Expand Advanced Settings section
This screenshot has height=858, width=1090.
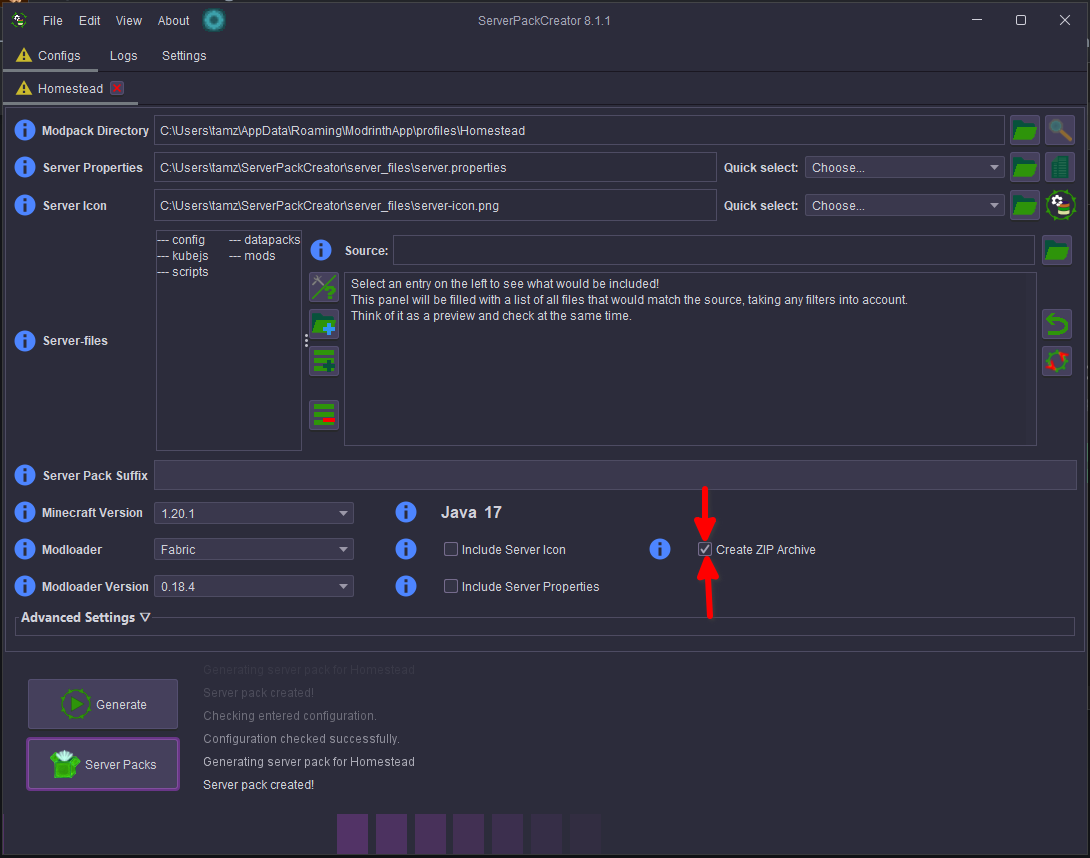[x=86, y=617]
